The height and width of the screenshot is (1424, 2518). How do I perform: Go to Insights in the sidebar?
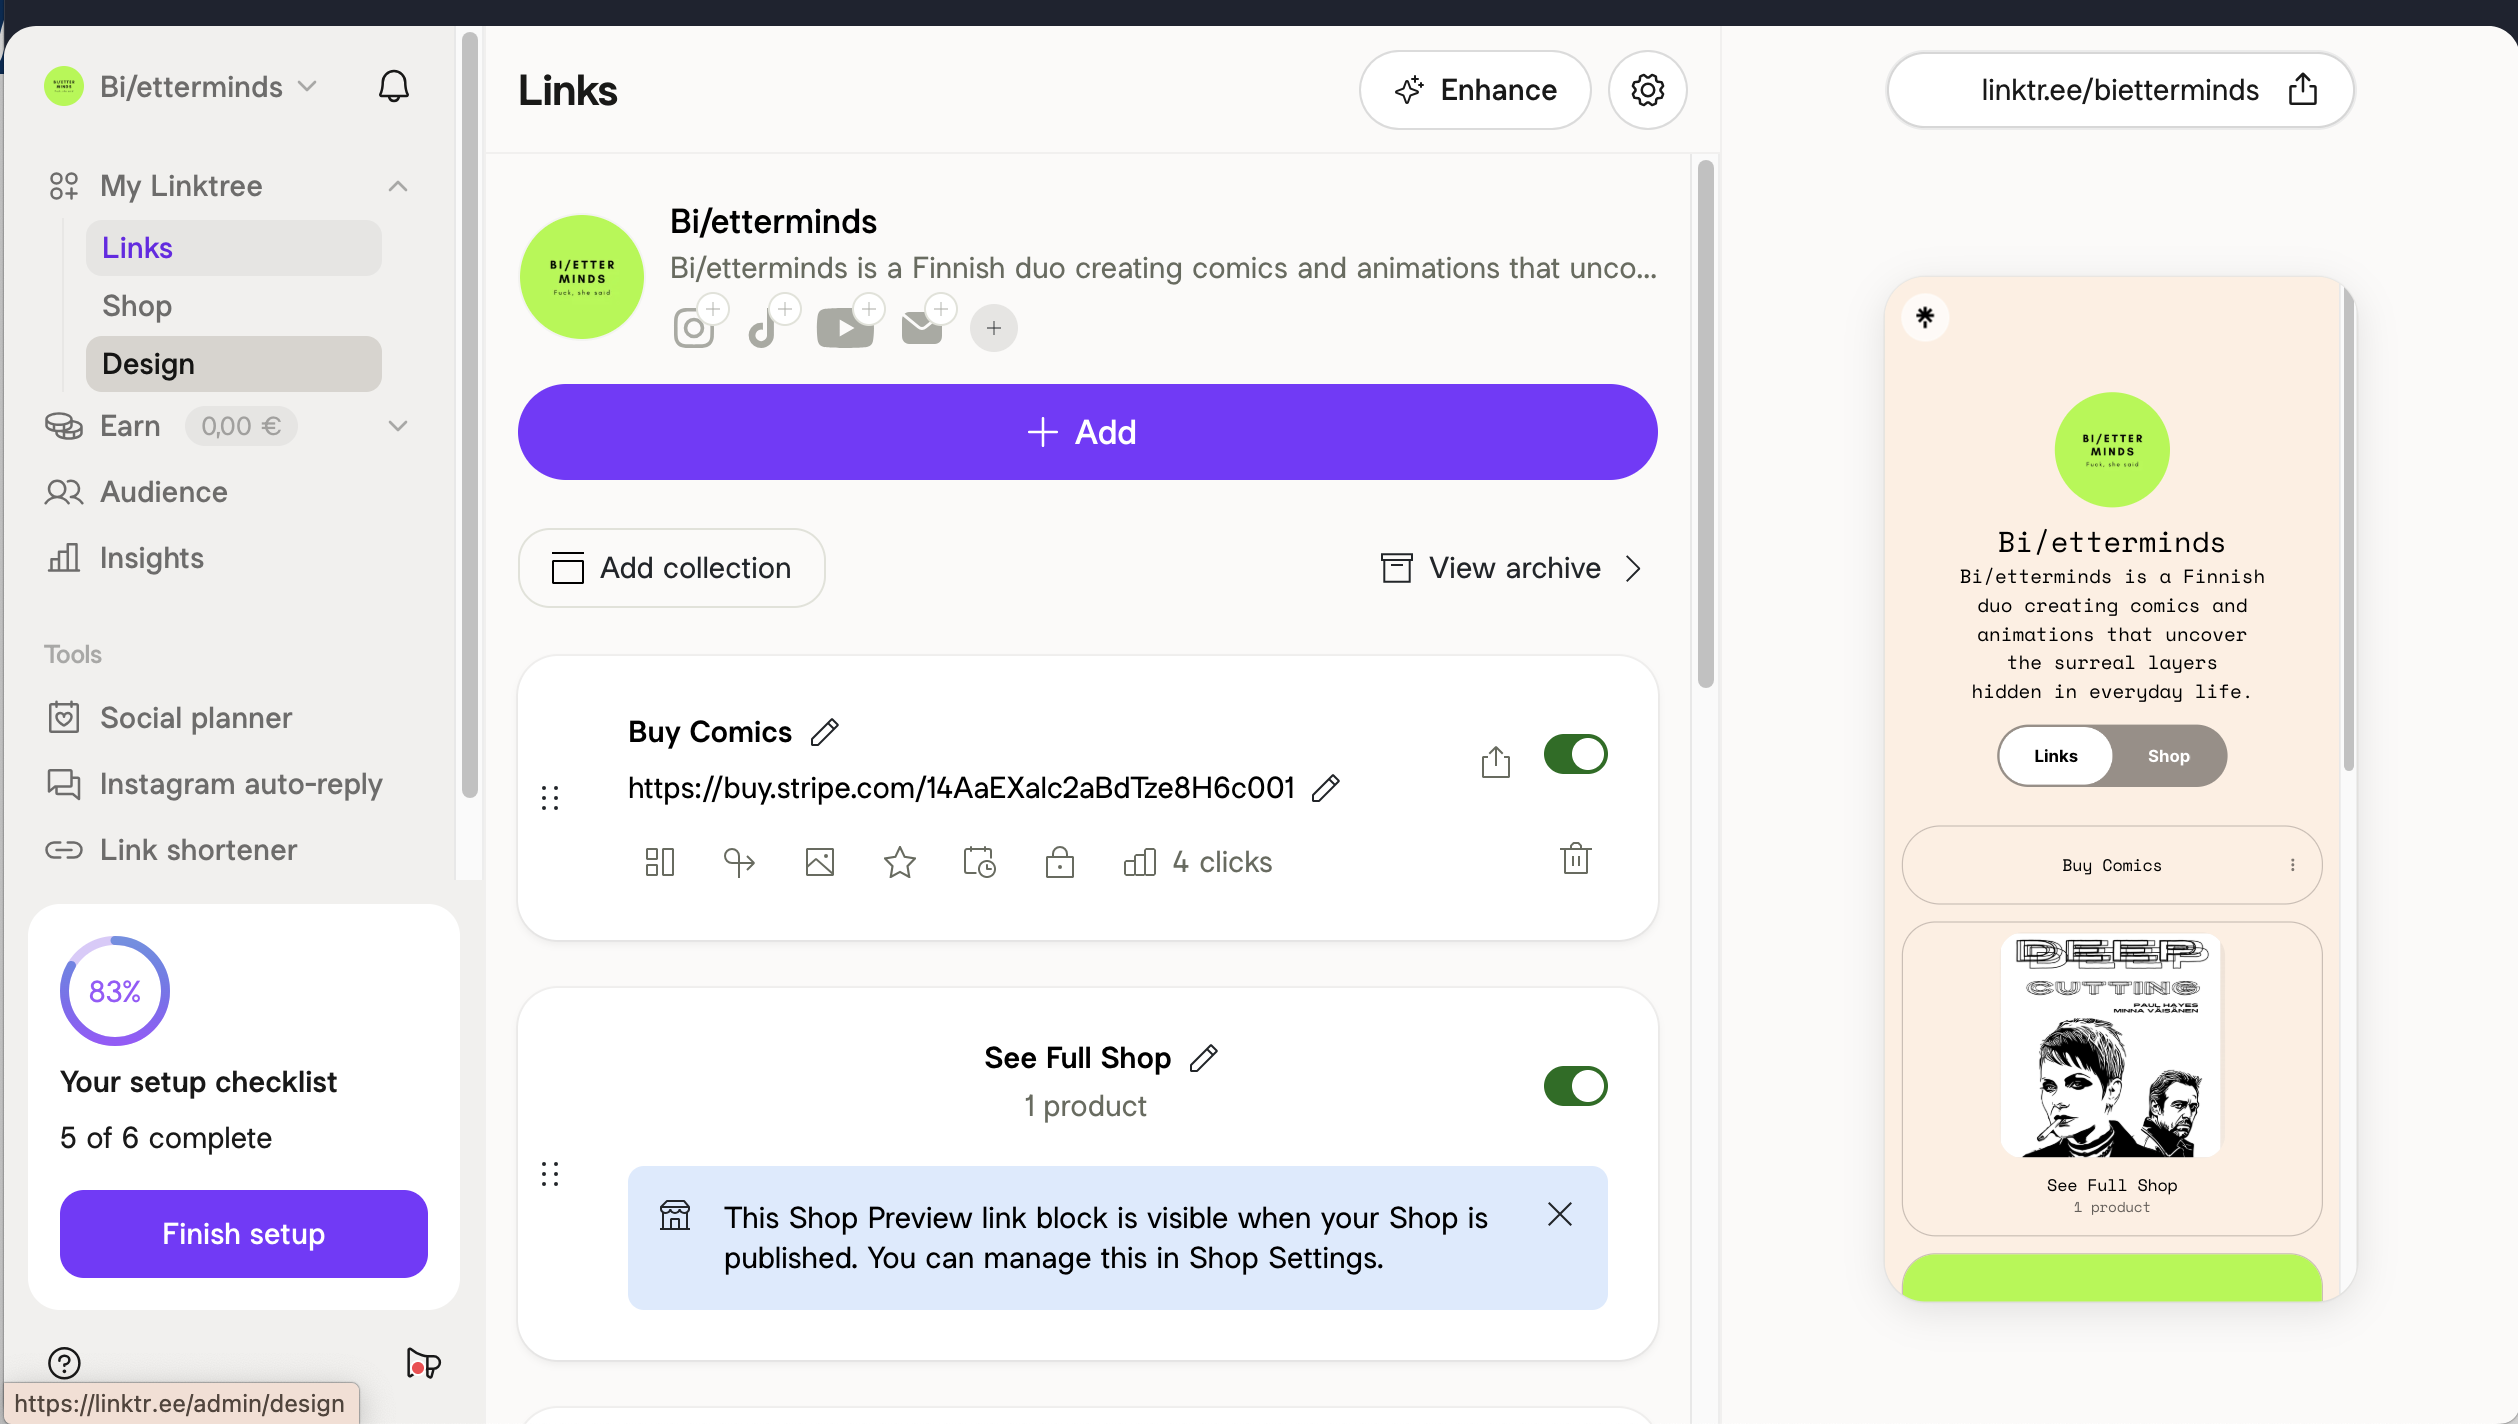[x=151, y=558]
